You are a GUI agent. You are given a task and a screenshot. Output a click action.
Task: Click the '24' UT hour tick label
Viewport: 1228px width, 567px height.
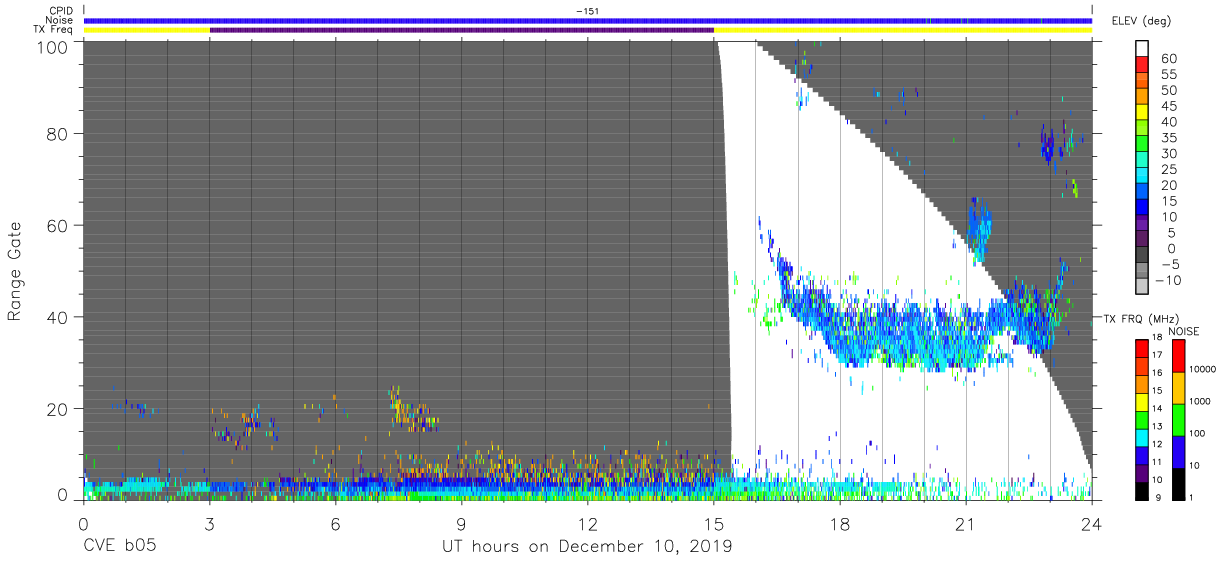pyautogui.click(x=1092, y=525)
